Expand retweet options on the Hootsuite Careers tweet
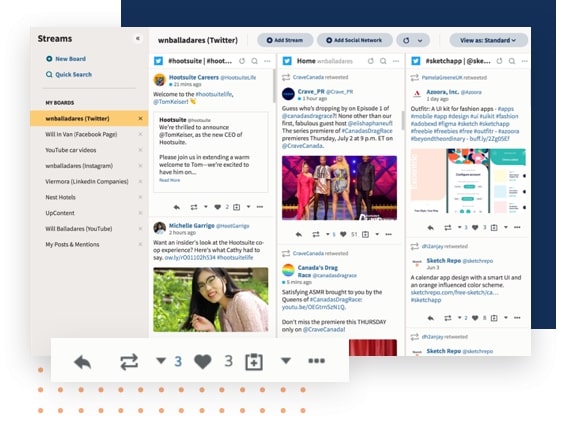This screenshot has width=561, height=422. 206,207
